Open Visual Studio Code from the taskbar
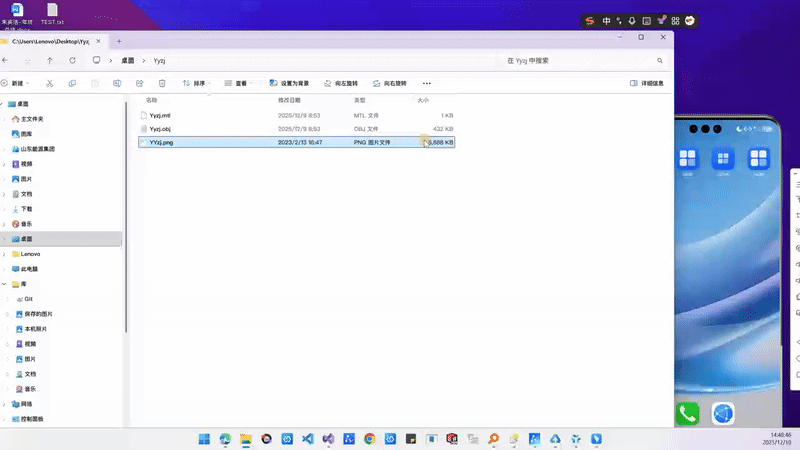 (308, 439)
